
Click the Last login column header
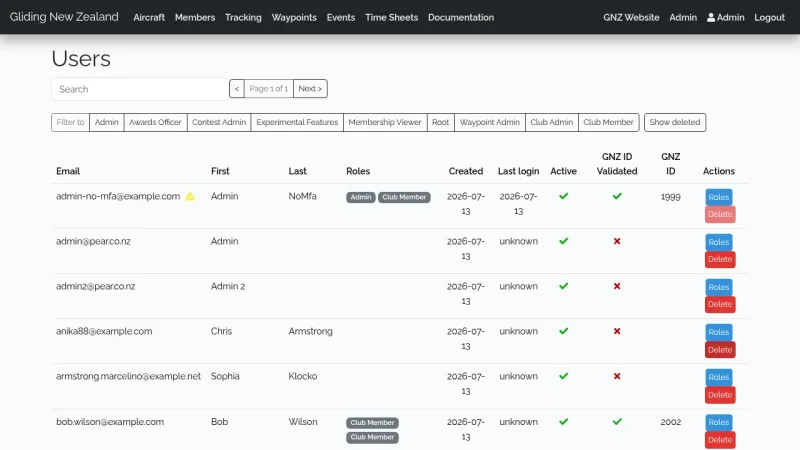point(518,171)
